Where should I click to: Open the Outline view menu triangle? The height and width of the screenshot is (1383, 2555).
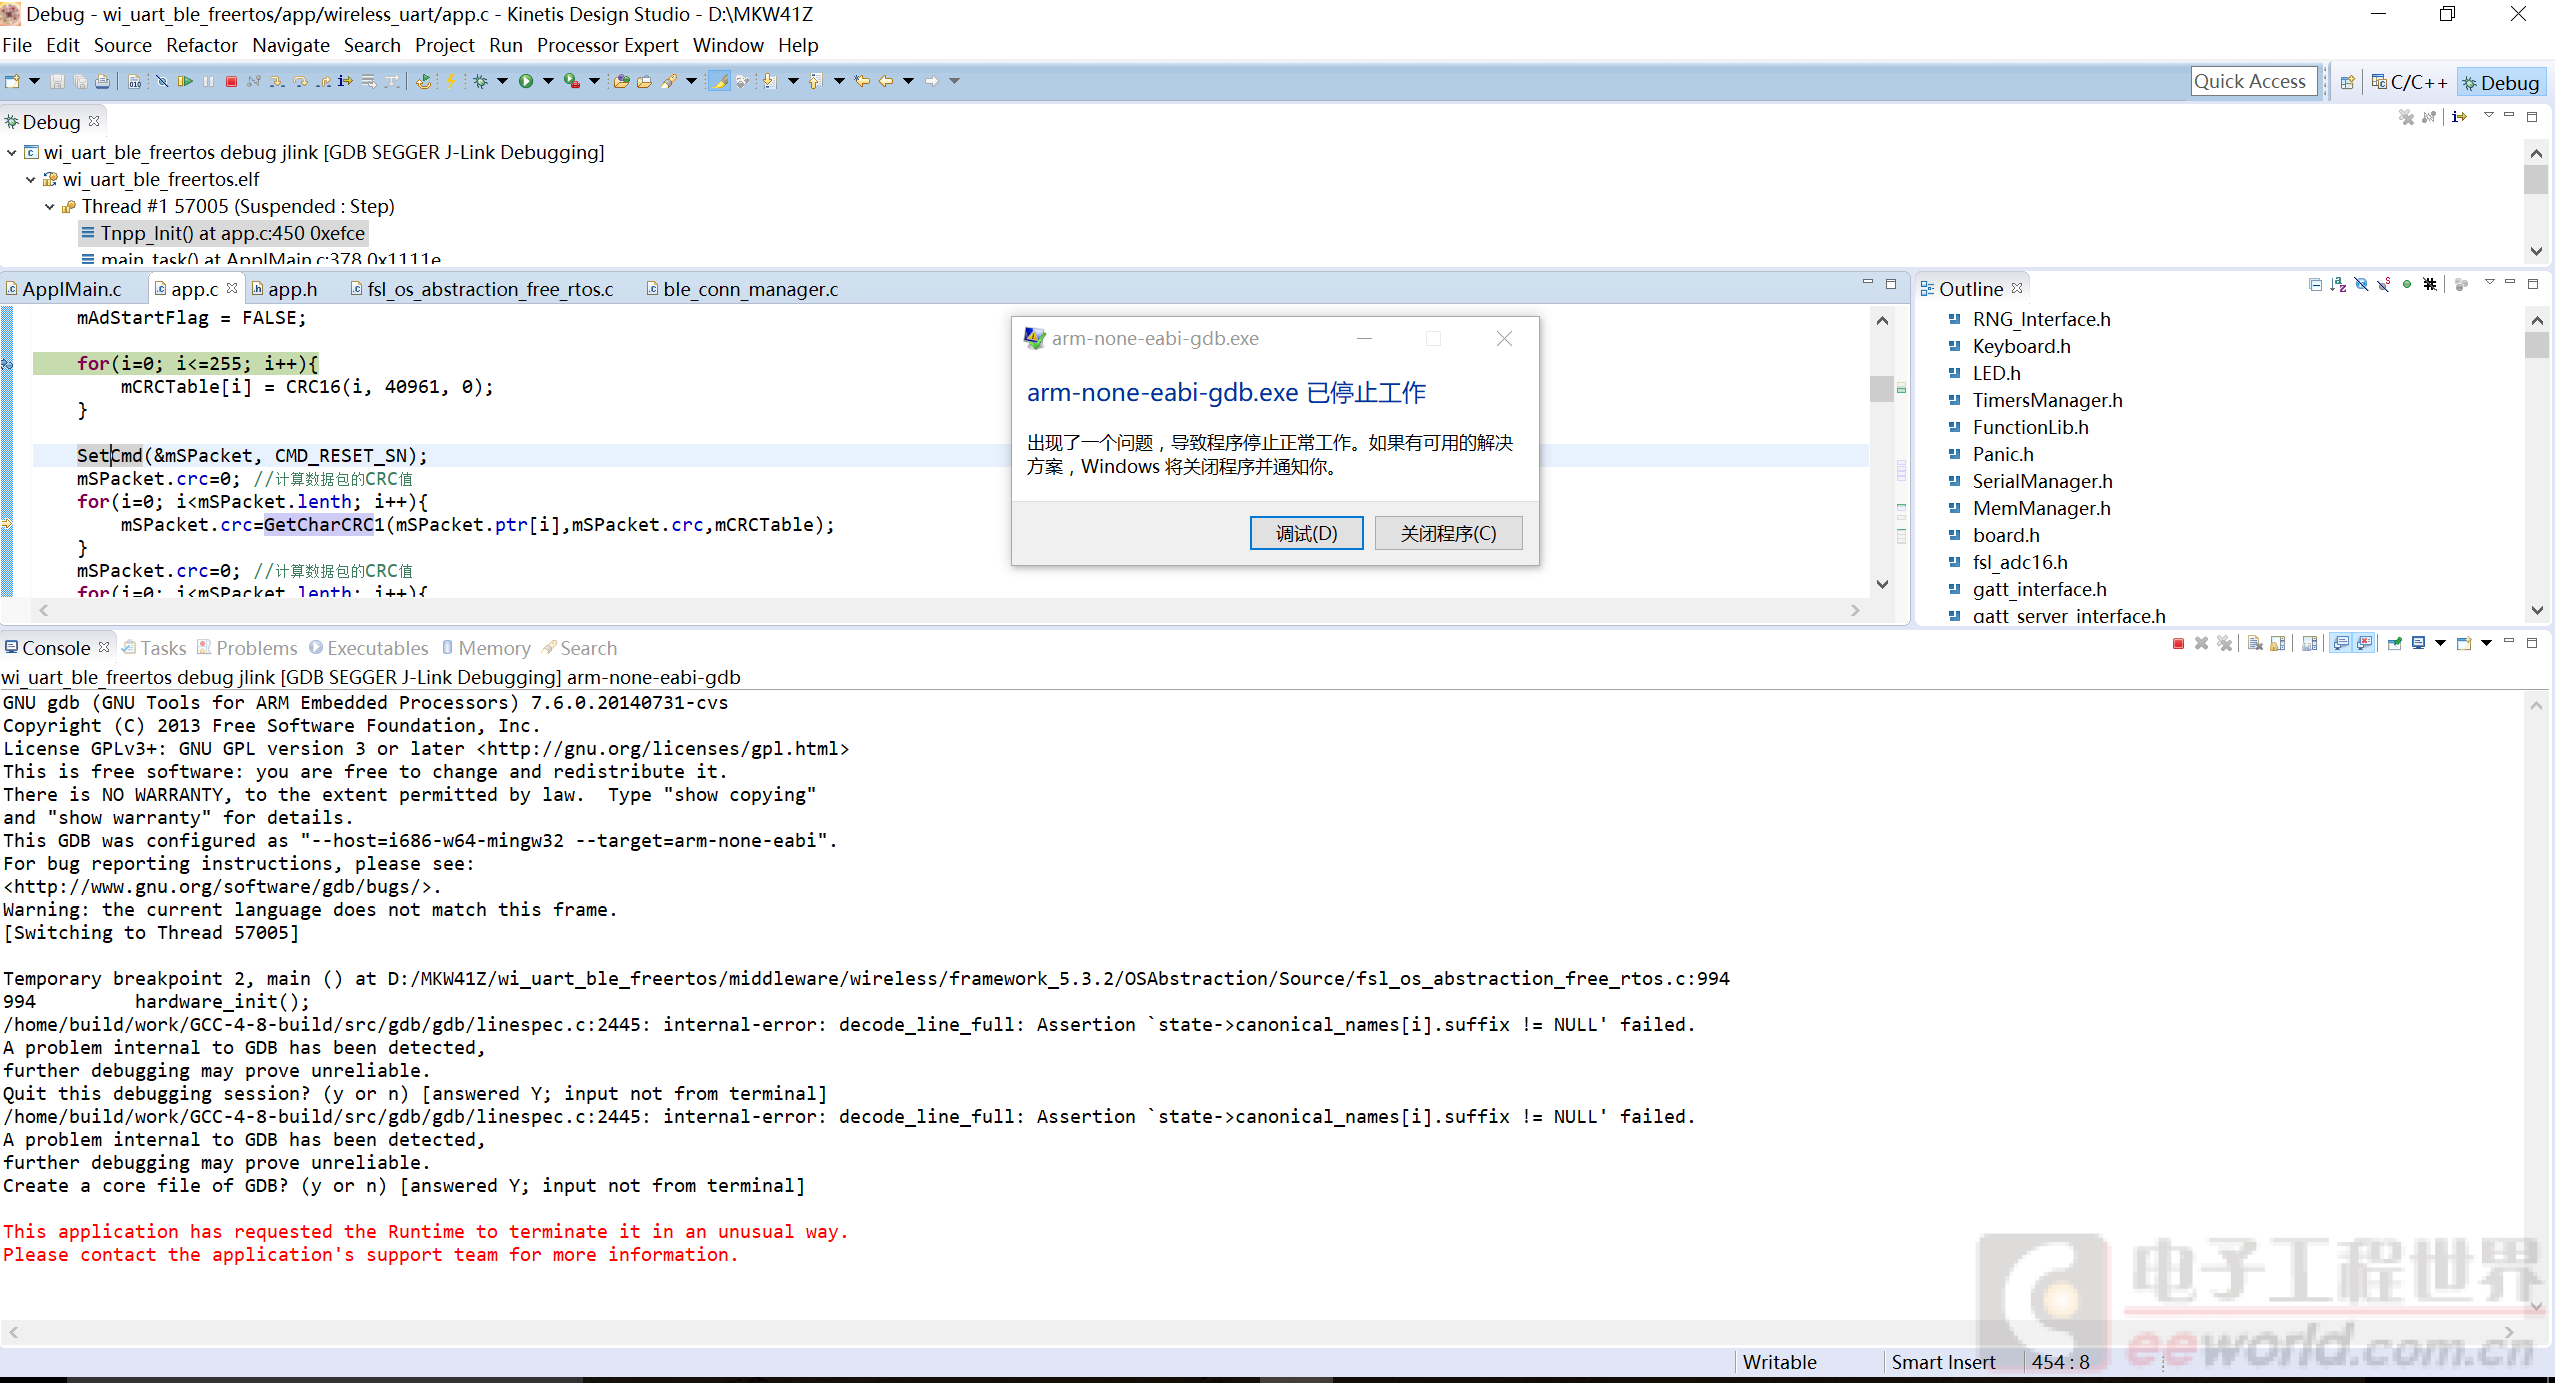(x=2490, y=283)
